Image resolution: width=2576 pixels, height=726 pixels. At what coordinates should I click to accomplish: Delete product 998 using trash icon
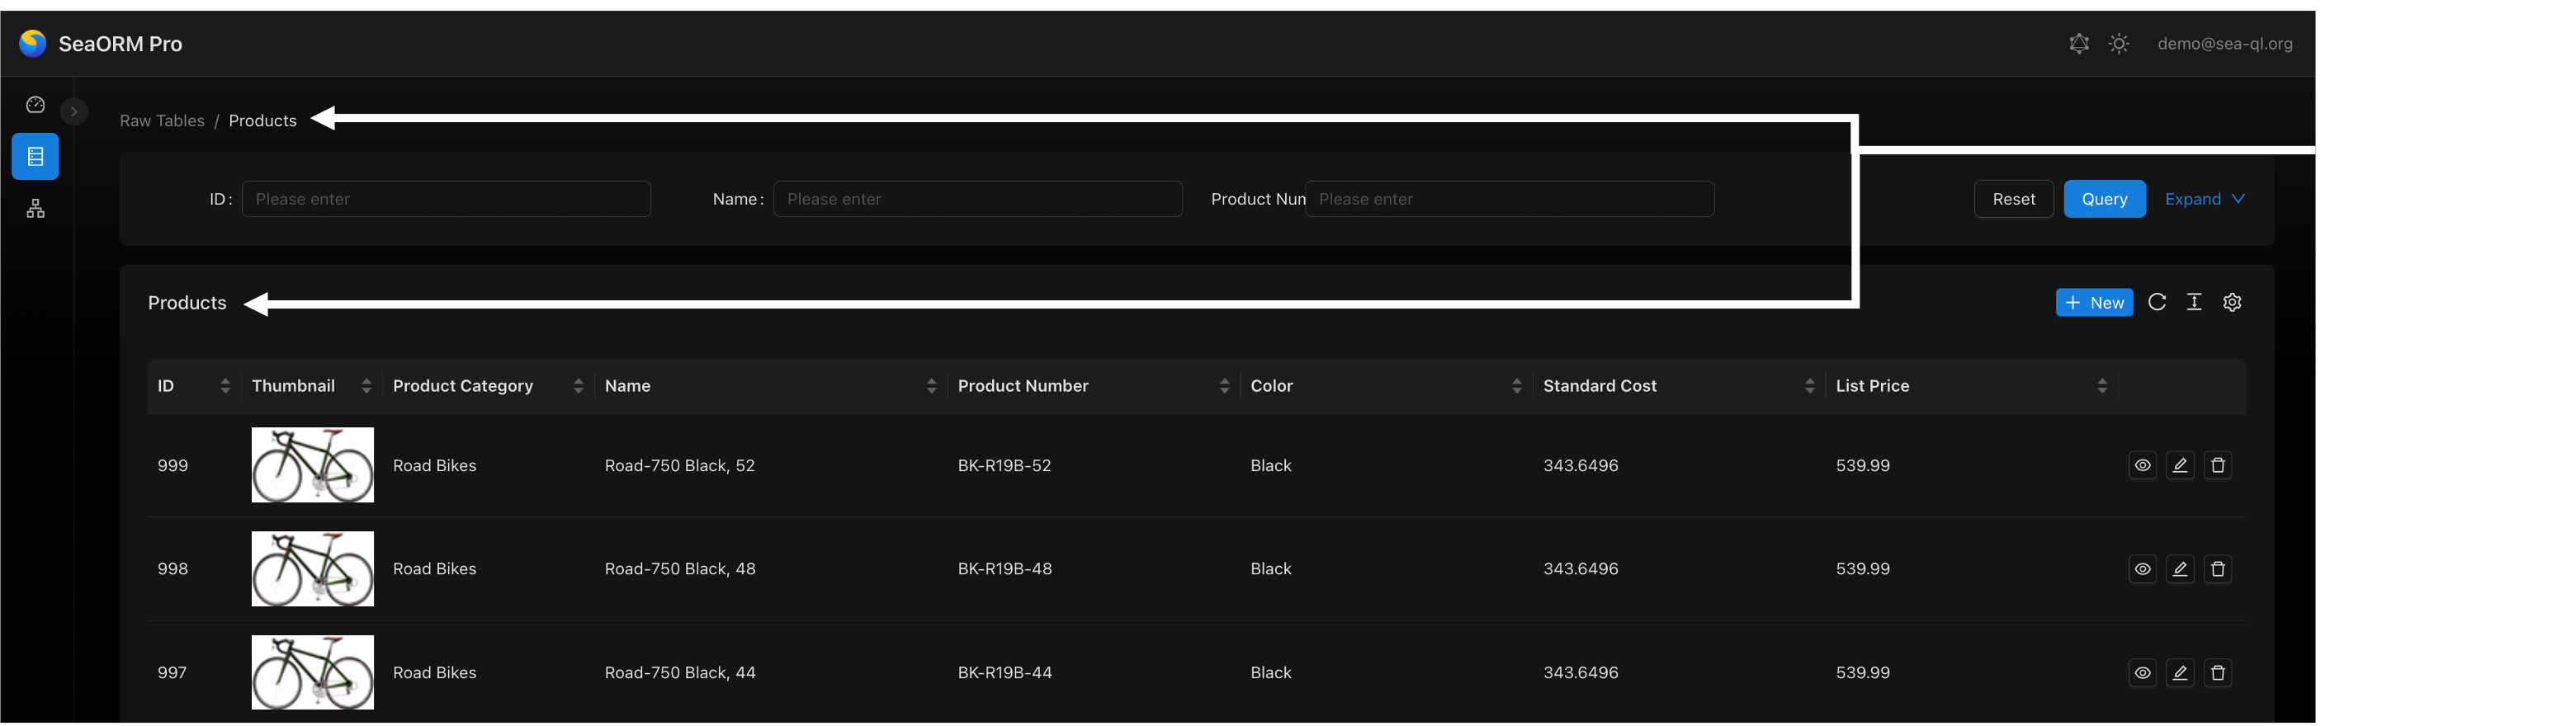click(x=2218, y=569)
